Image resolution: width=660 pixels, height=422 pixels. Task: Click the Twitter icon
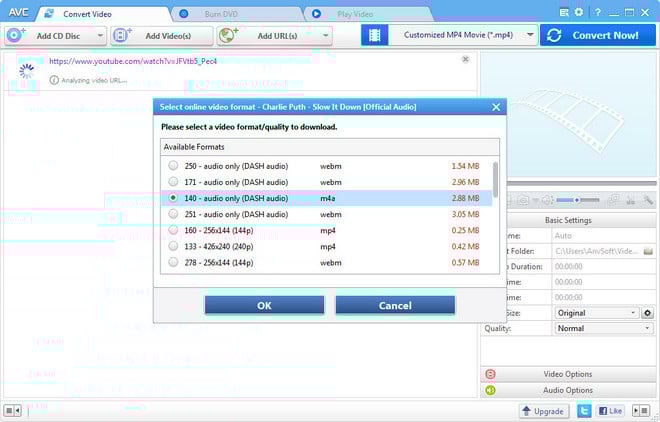pyautogui.click(x=584, y=411)
